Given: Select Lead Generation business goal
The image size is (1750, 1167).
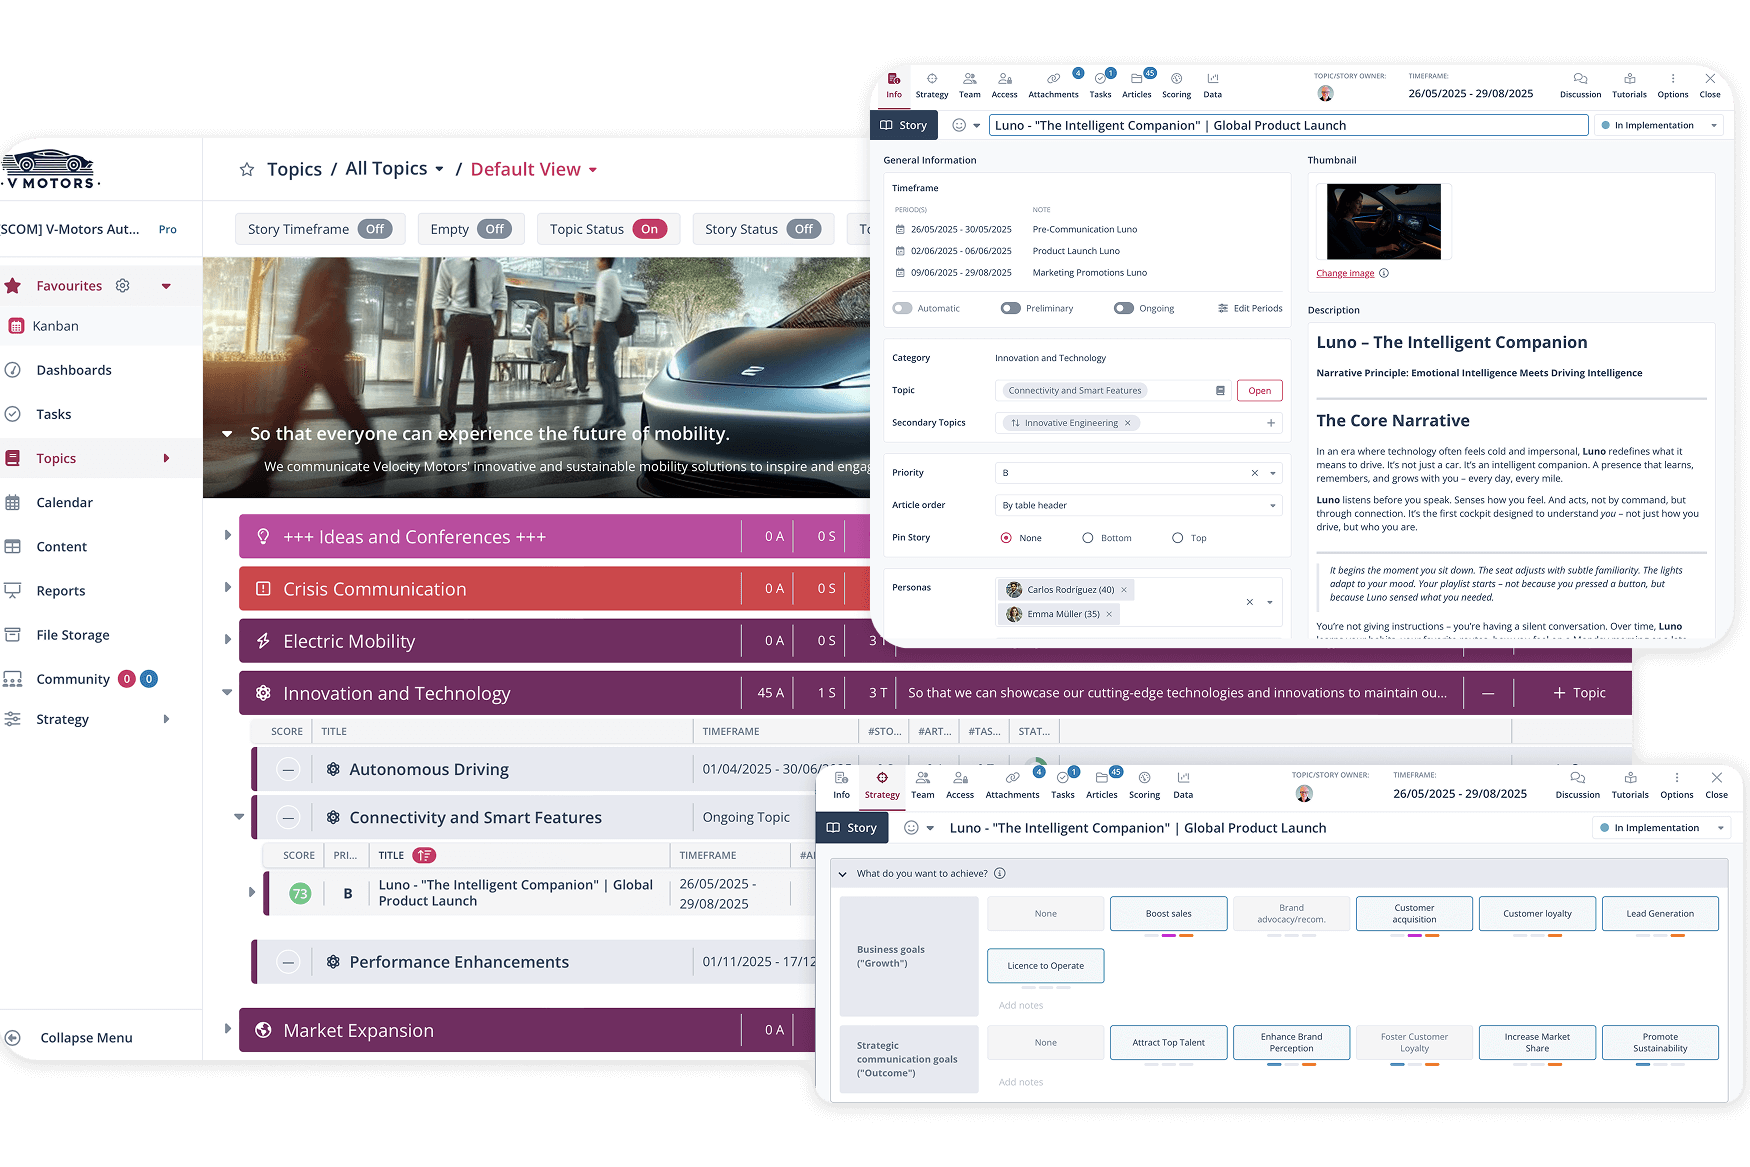Looking at the screenshot, I should click(1660, 913).
